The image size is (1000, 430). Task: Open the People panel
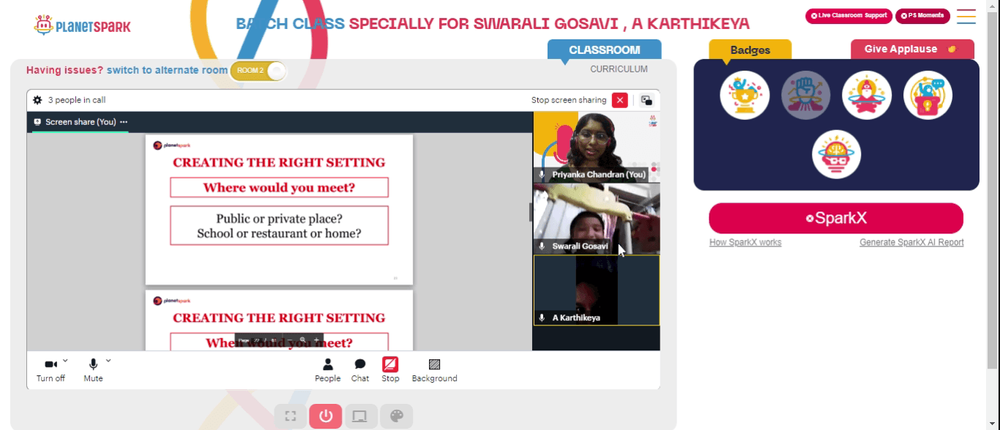(327, 370)
